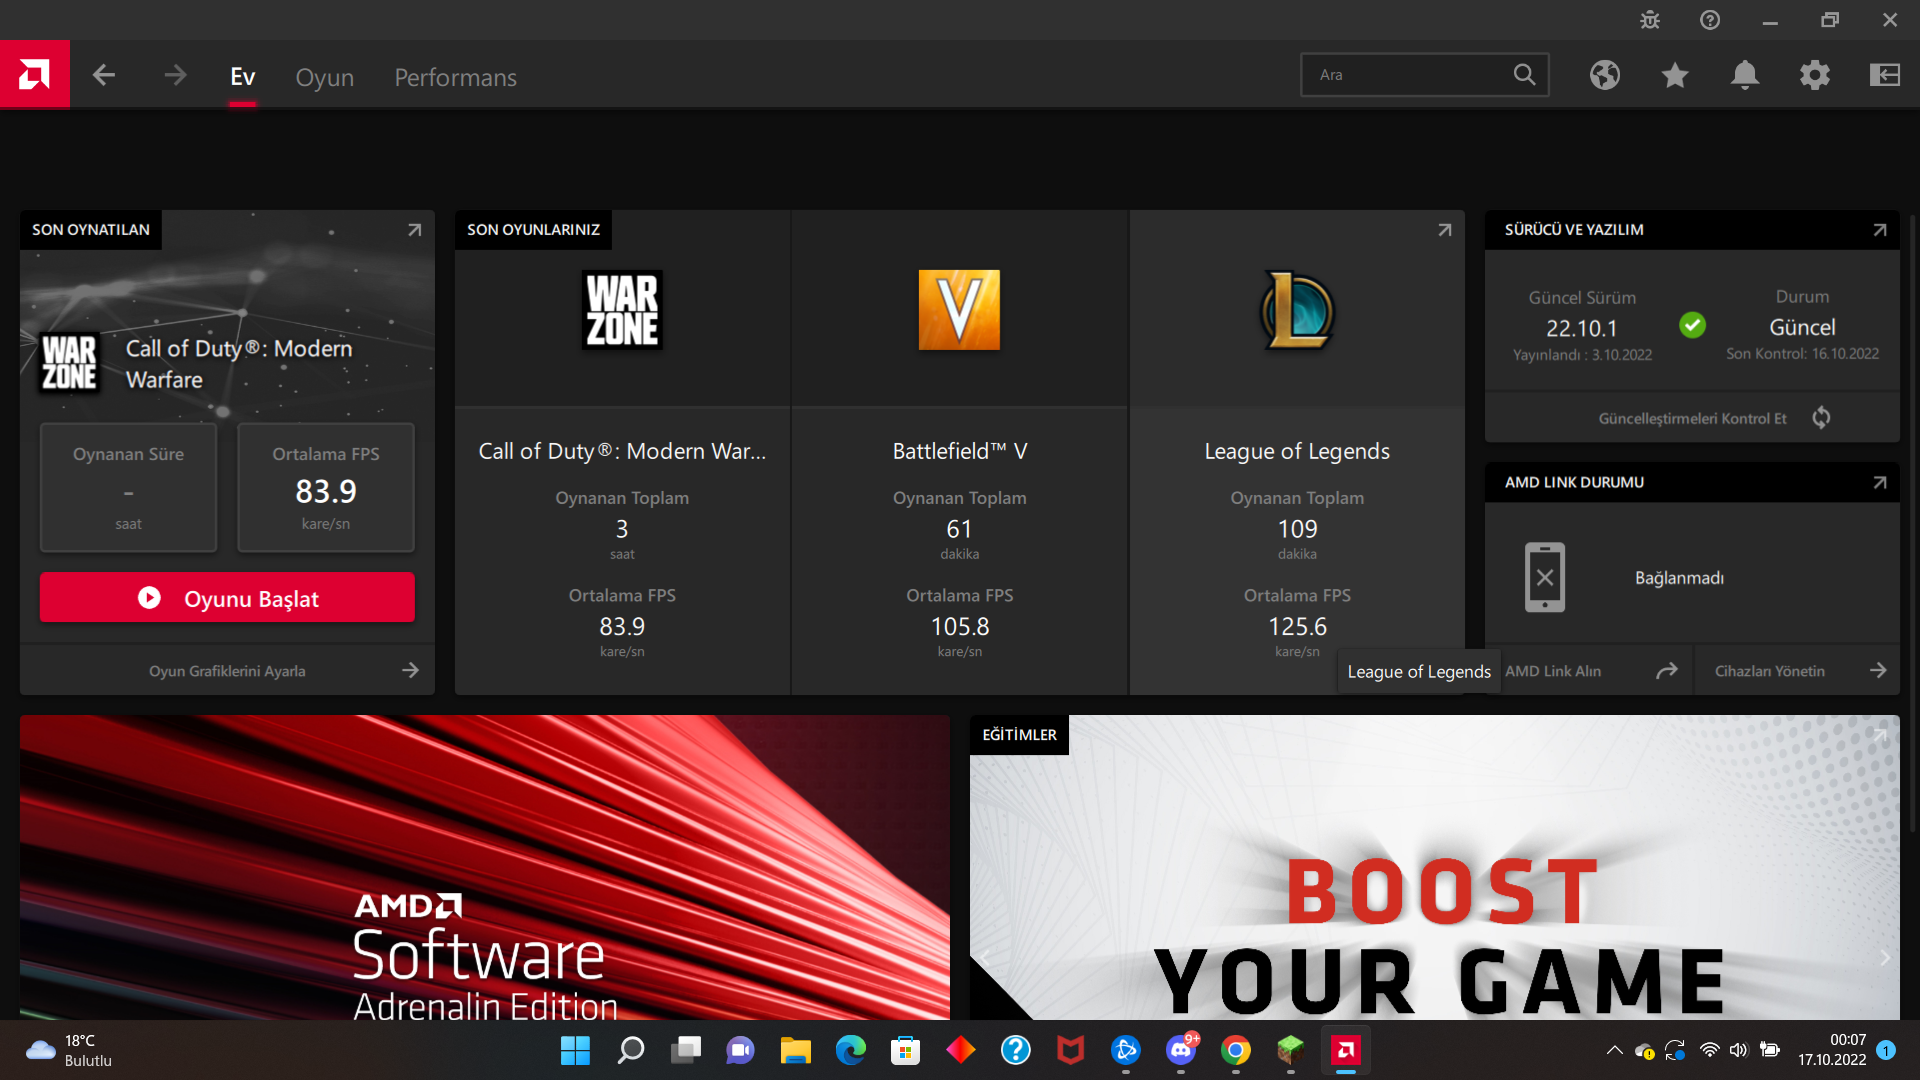1920x1080 pixels.
Task: Expand the Son Oyunlarınız panel arrow
Action: click(1444, 230)
